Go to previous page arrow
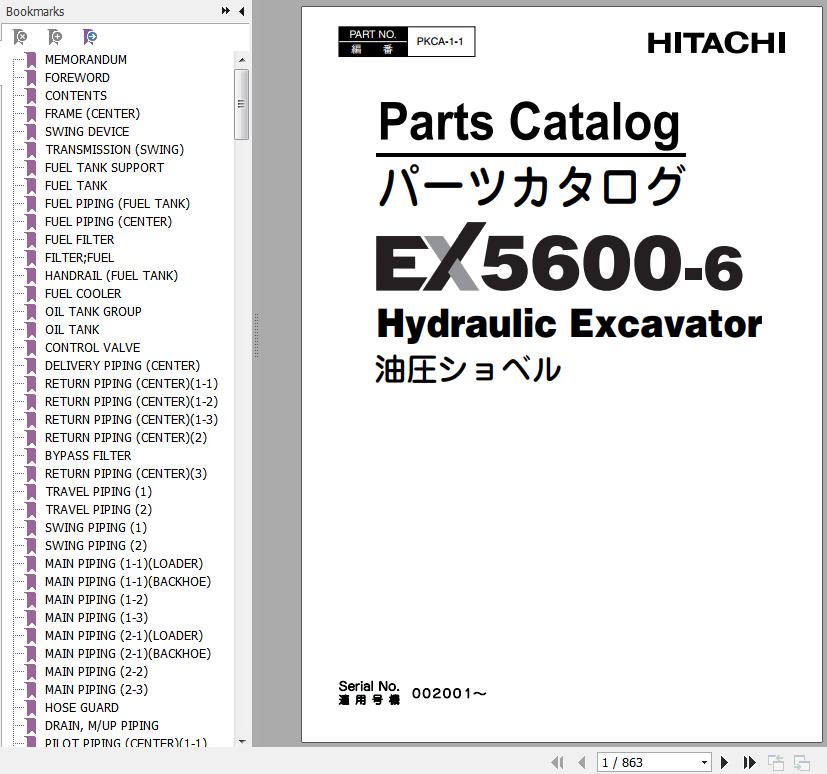This screenshot has width=827, height=774. pos(582,762)
